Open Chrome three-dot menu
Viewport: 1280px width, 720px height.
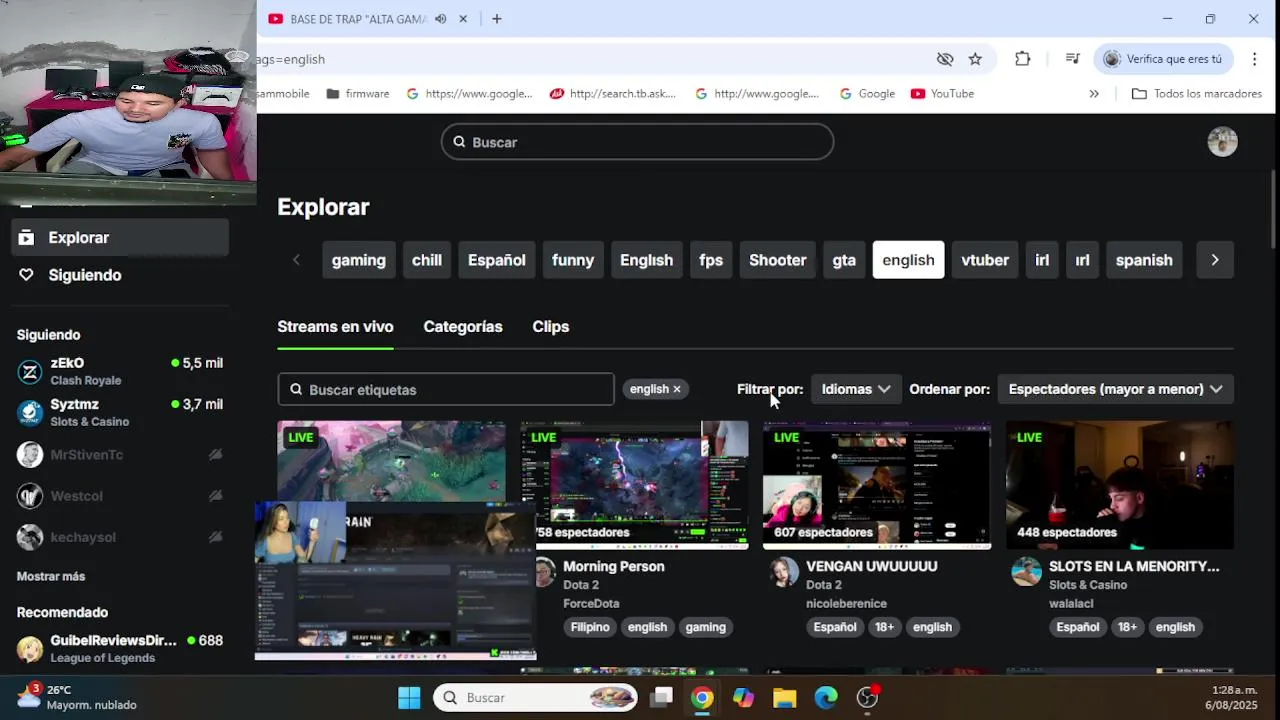1254,59
